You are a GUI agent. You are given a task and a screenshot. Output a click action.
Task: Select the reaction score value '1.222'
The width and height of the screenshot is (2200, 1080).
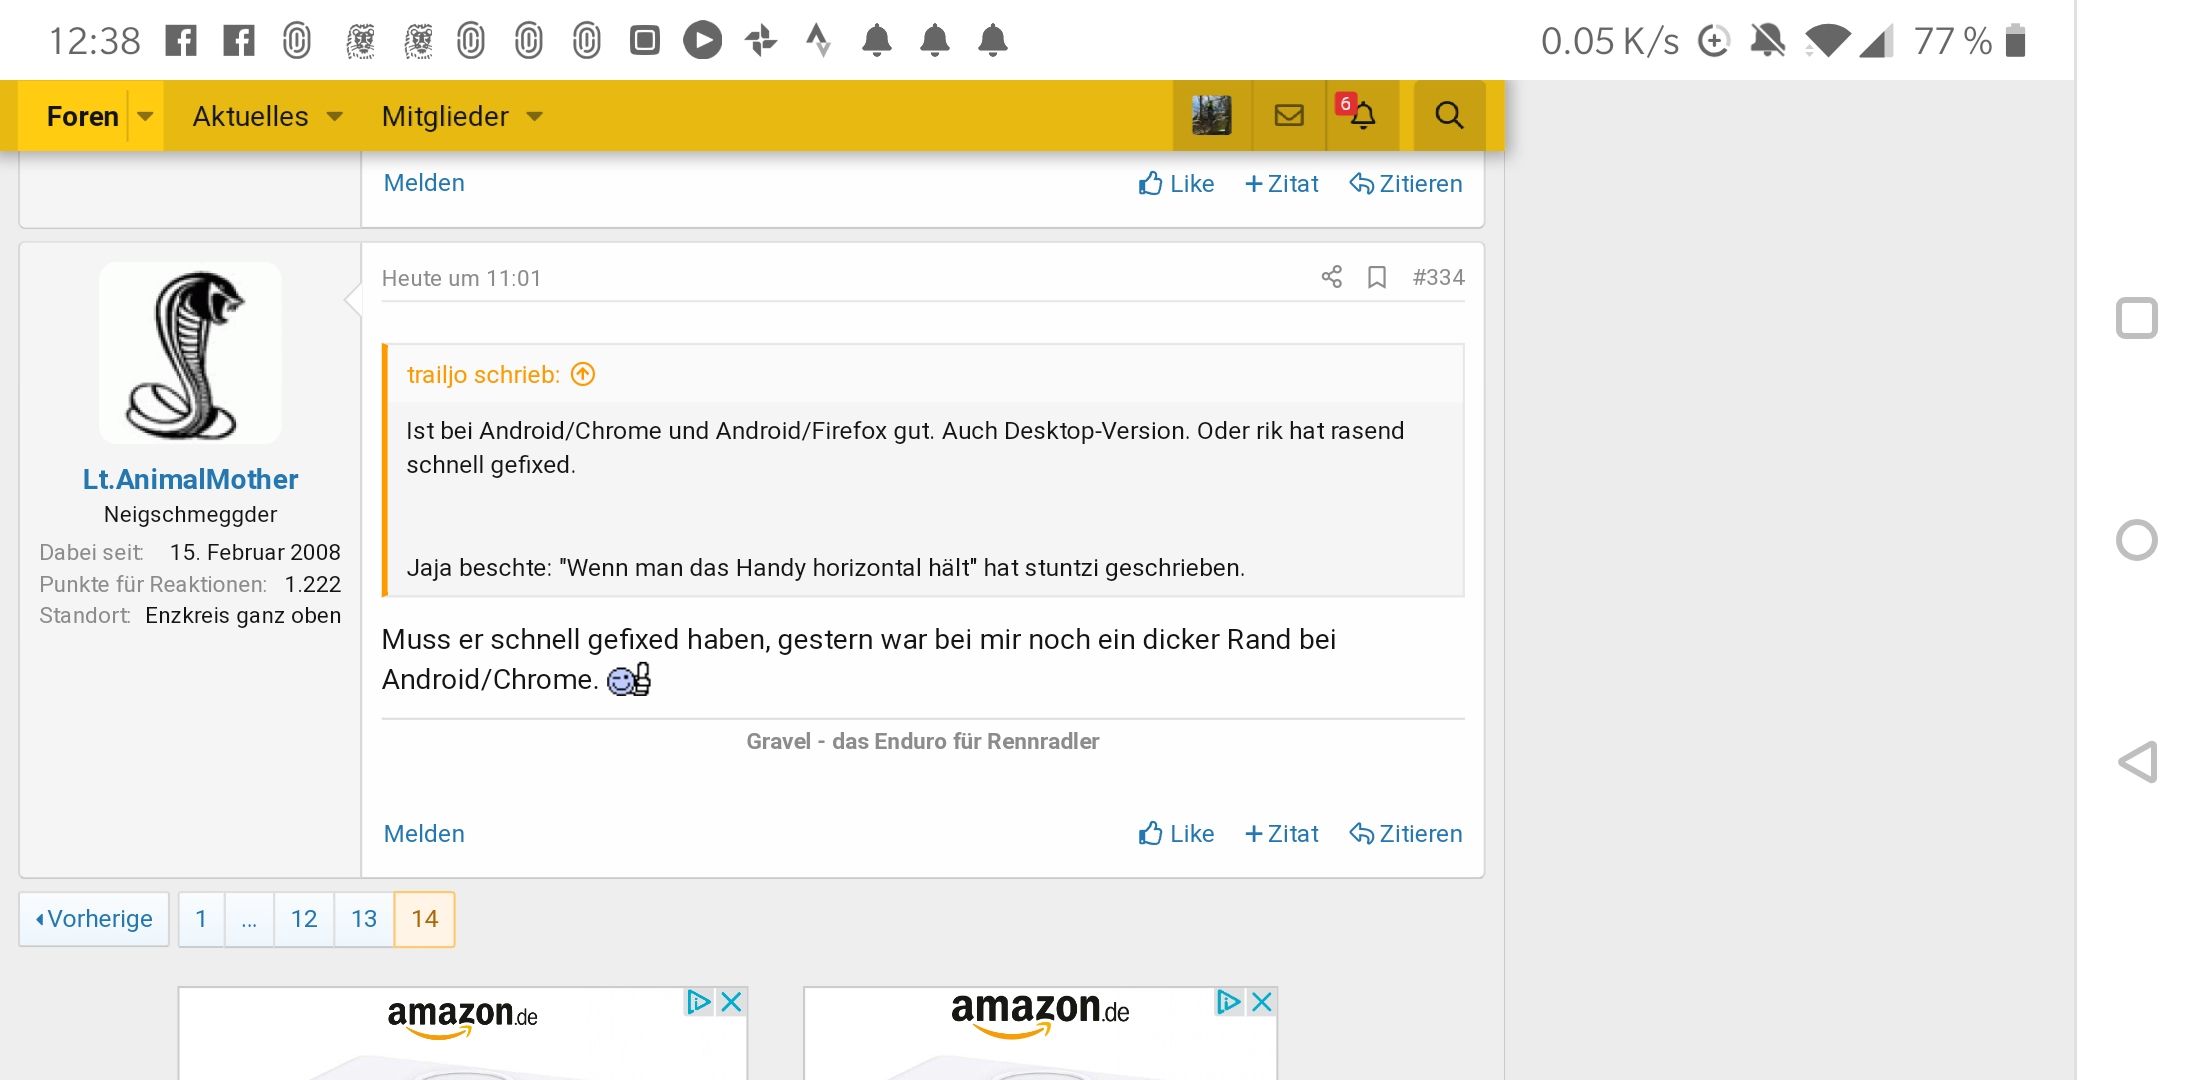pyautogui.click(x=313, y=584)
